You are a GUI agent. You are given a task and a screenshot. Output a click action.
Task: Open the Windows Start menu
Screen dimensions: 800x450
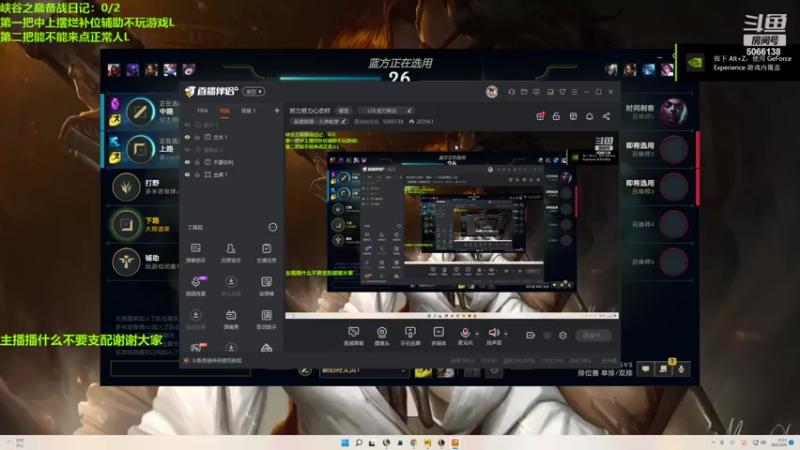(x=345, y=442)
